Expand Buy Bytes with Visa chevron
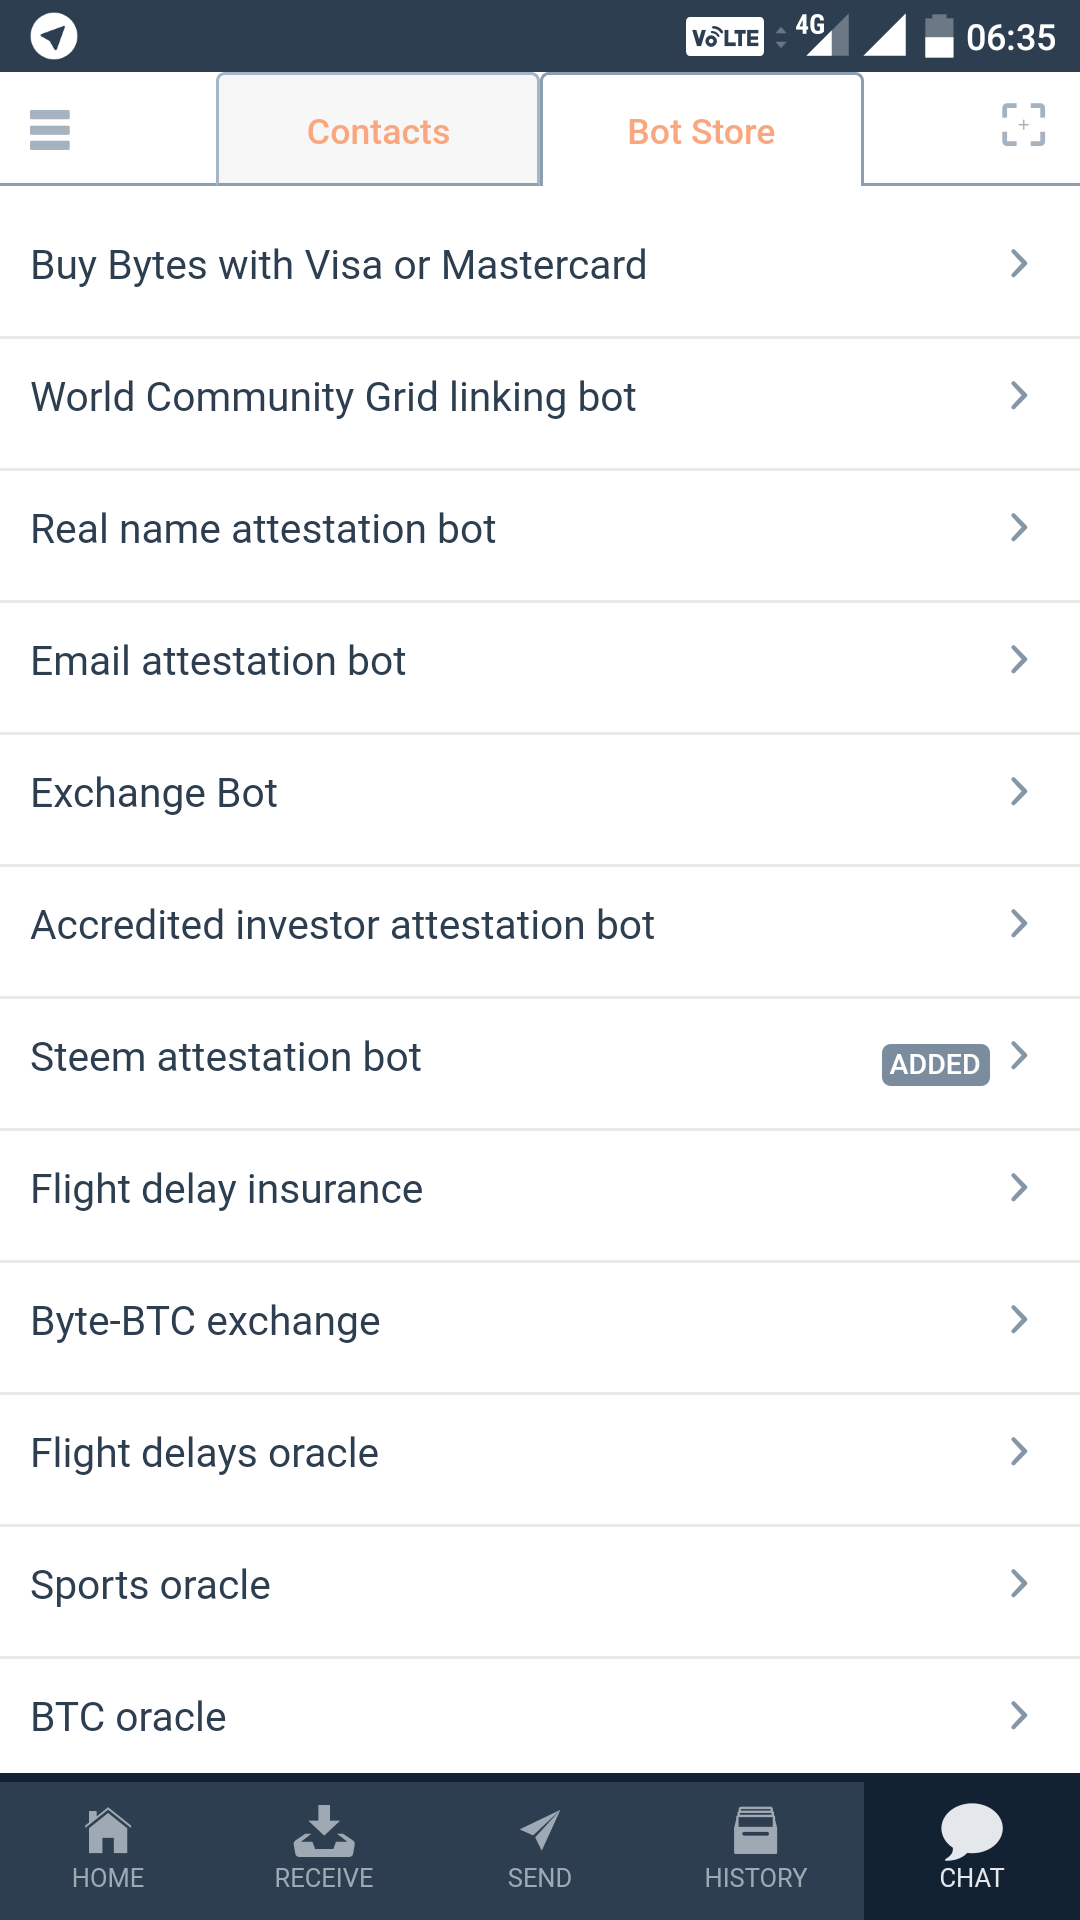Screen dimensions: 1080x1920 tap(1019, 264)
